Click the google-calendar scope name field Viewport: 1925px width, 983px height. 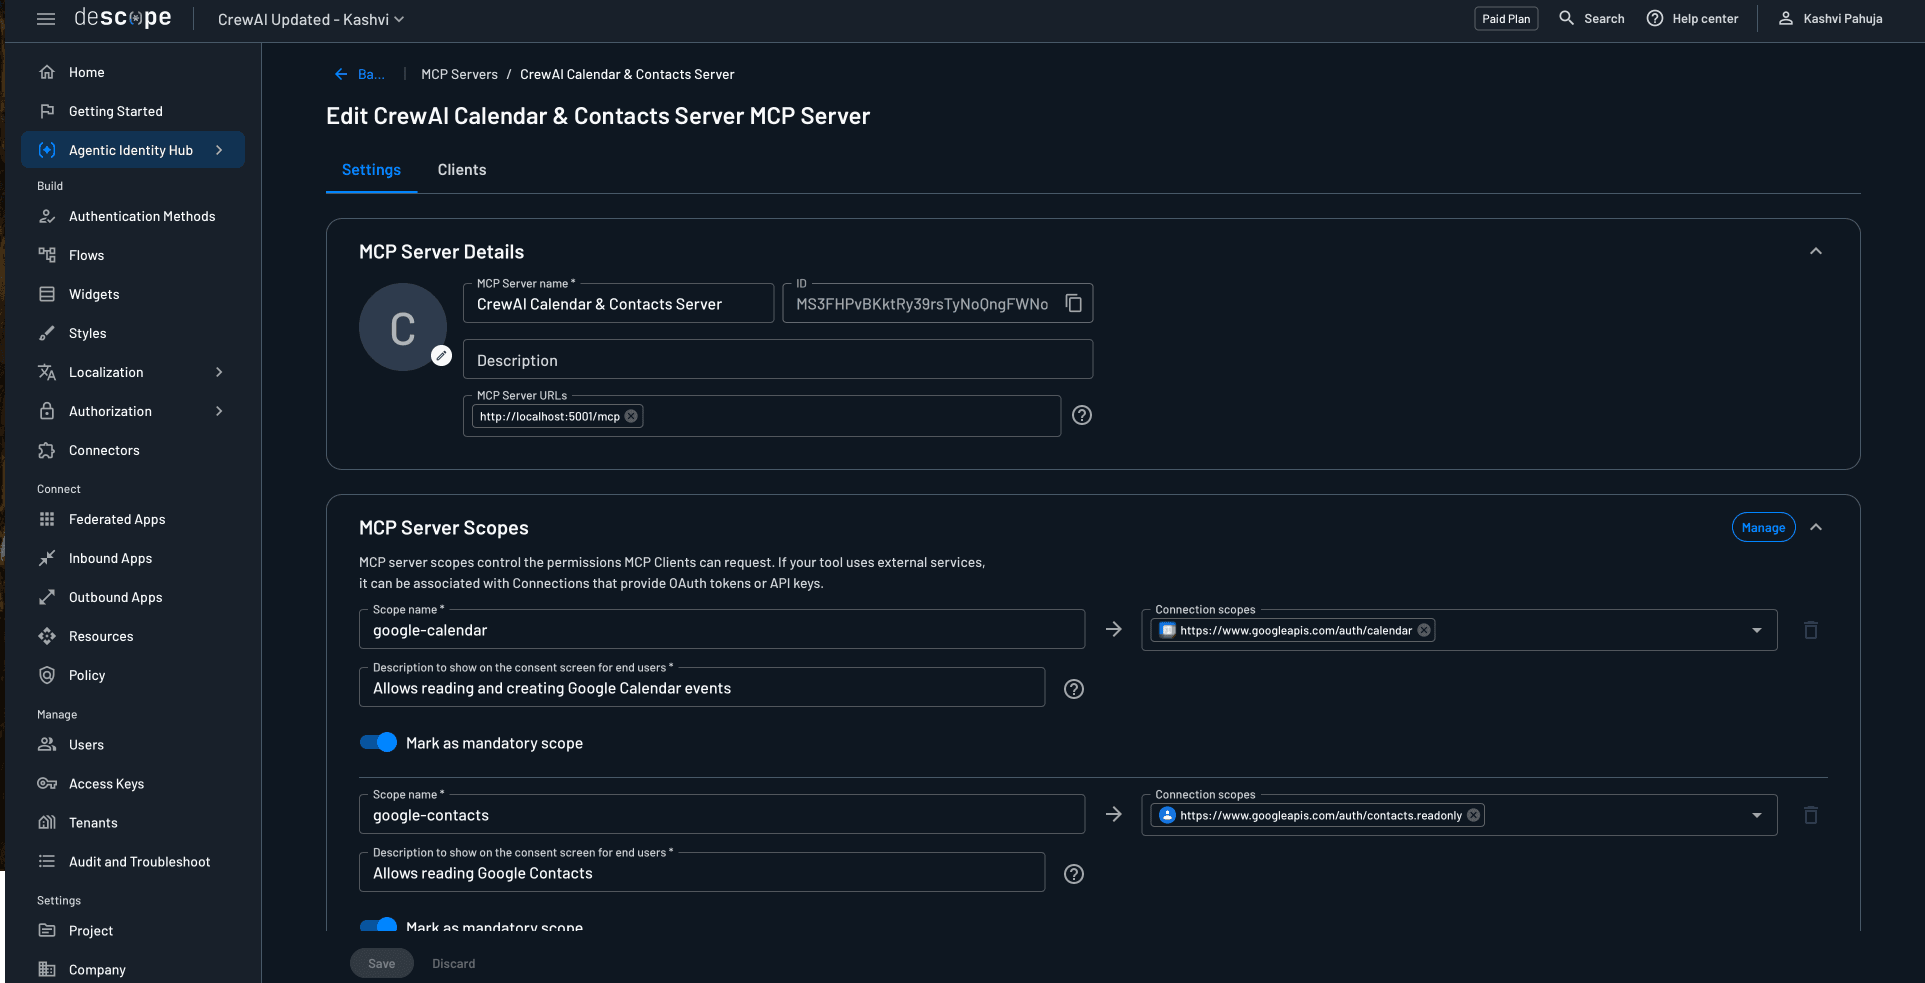[722, 630]
